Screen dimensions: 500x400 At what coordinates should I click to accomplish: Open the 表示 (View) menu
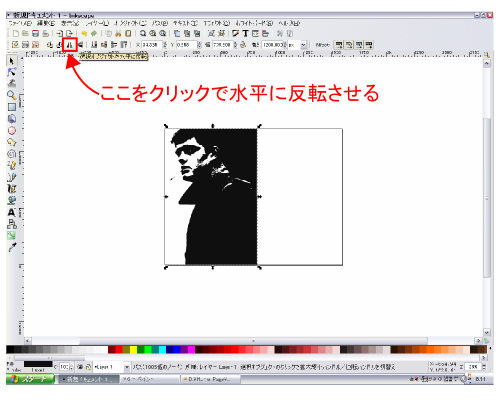pyautogui.click(x=70, y=23)
